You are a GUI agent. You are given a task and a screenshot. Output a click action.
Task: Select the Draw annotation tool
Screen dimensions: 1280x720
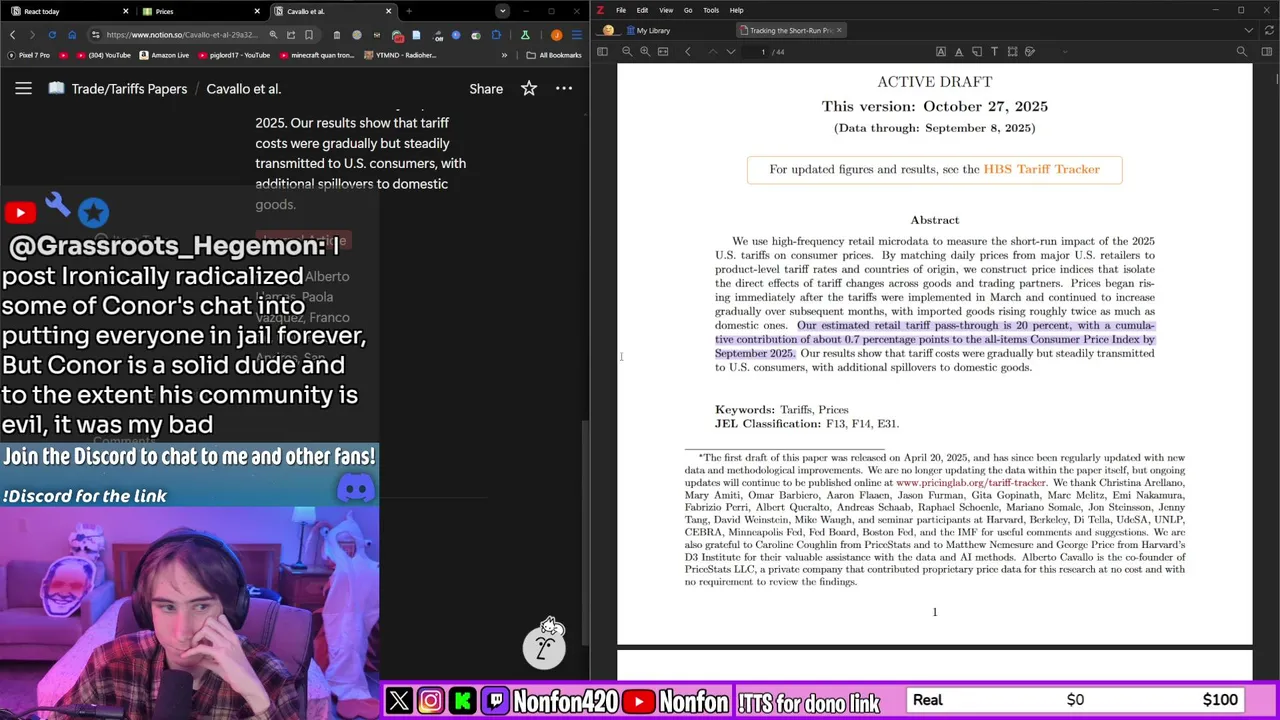tap(1030, 51)
